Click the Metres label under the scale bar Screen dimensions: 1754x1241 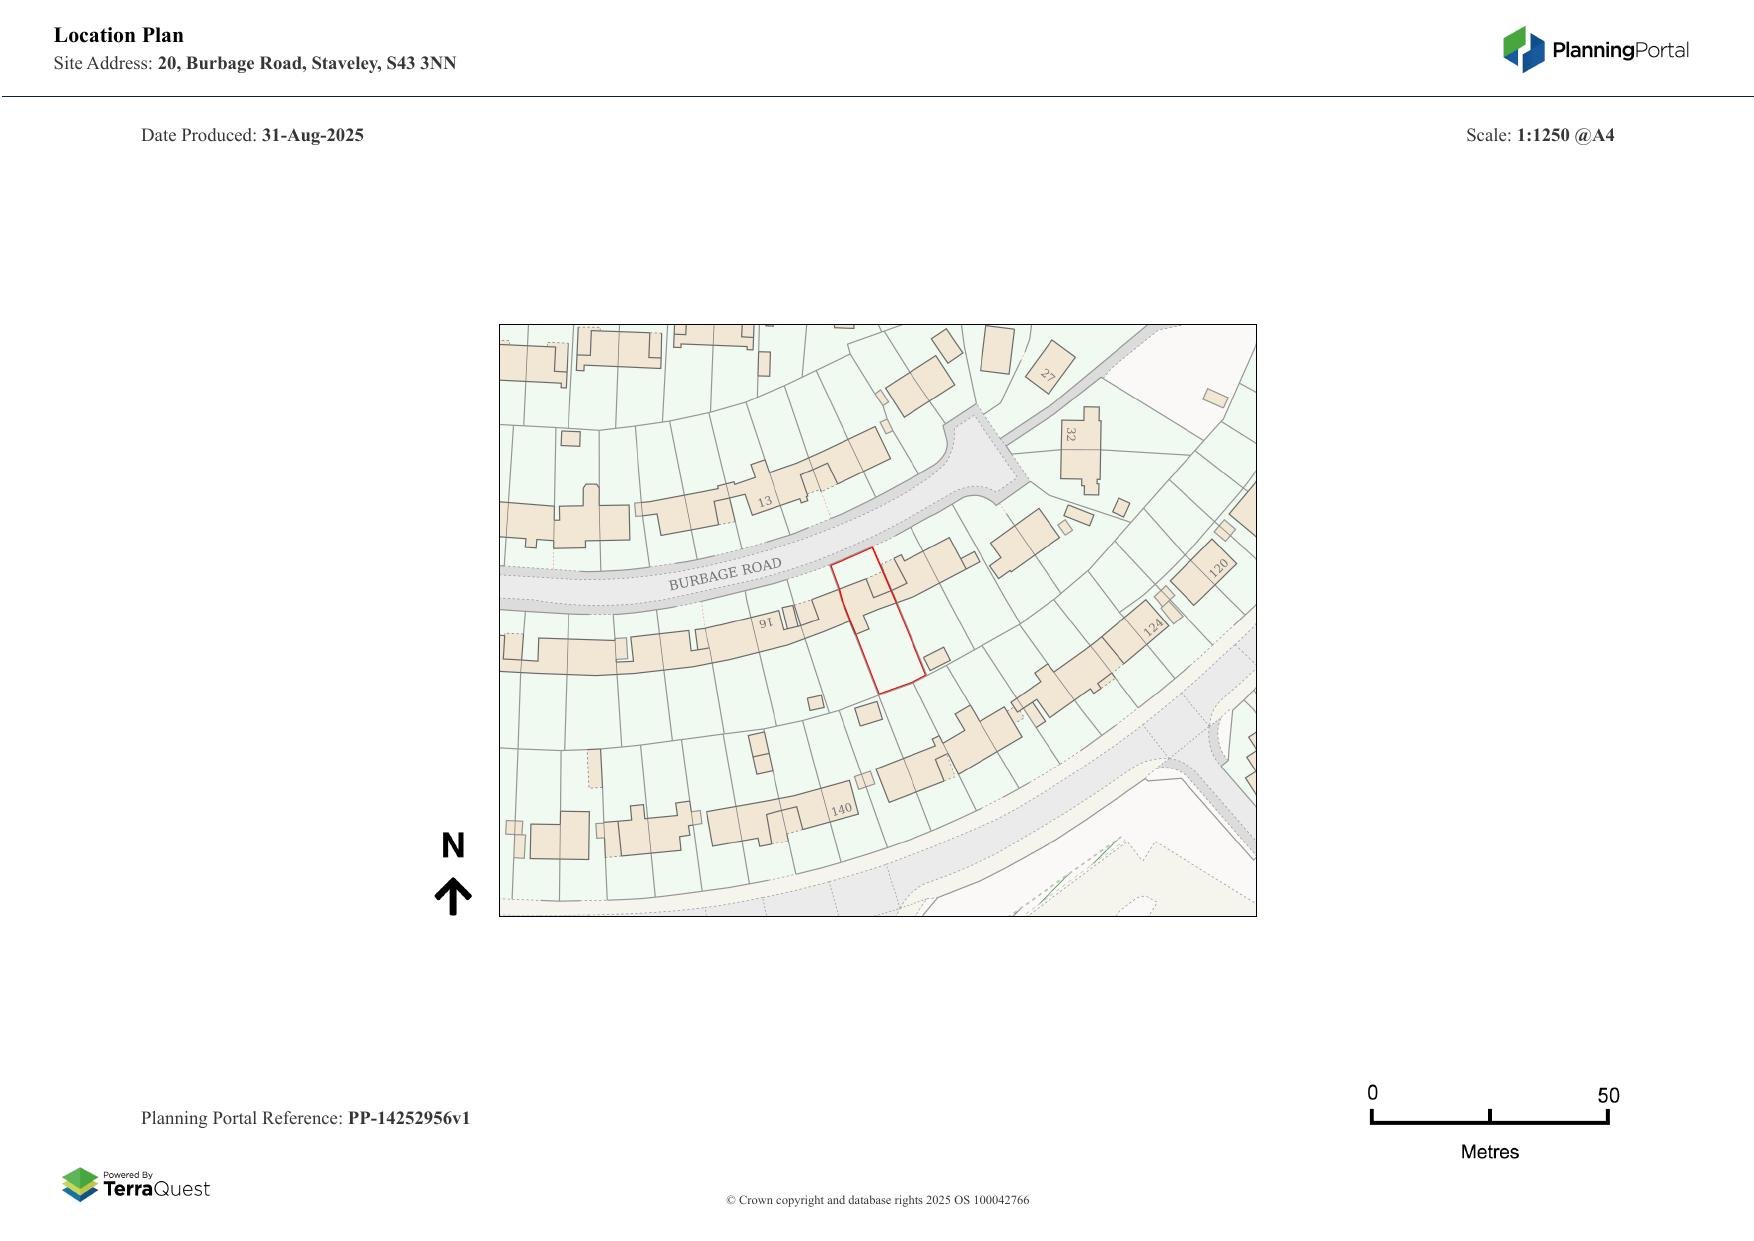click(1489, 1152)
